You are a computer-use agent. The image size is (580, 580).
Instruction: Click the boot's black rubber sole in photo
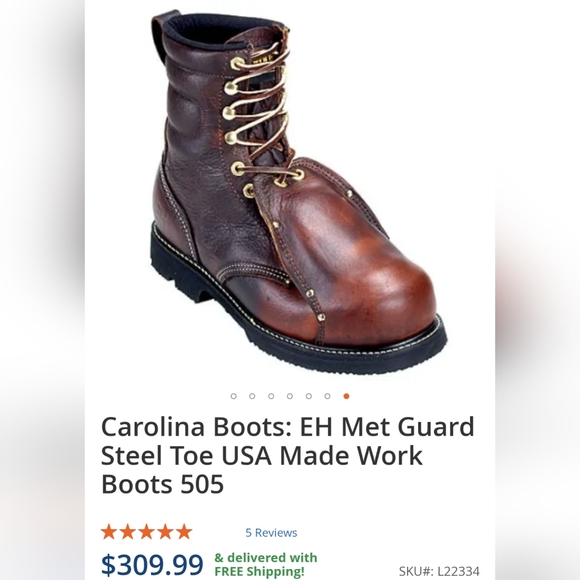pos(296,333)
